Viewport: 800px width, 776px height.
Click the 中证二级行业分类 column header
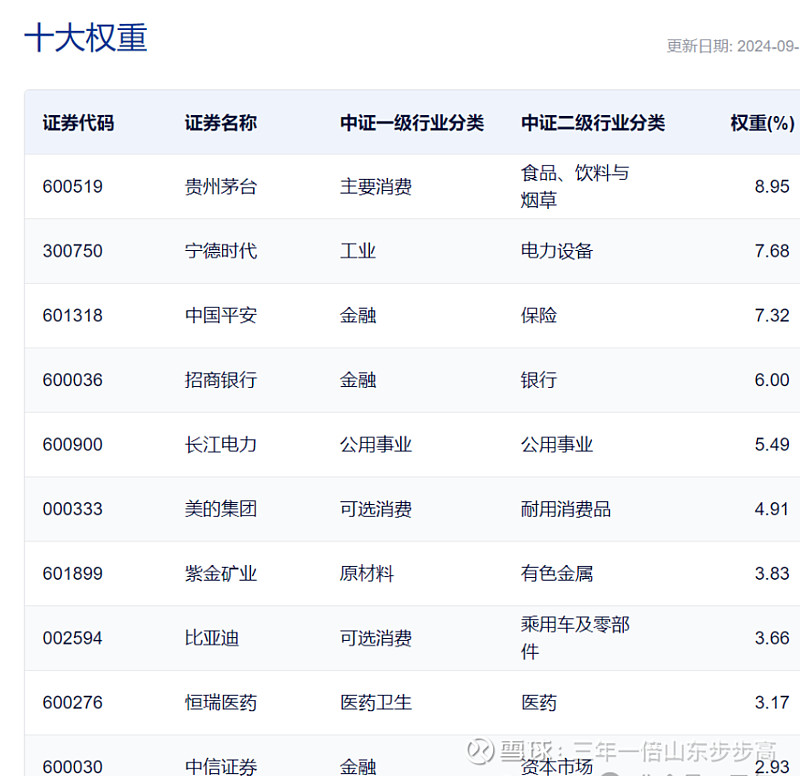(x=593, y=123)
